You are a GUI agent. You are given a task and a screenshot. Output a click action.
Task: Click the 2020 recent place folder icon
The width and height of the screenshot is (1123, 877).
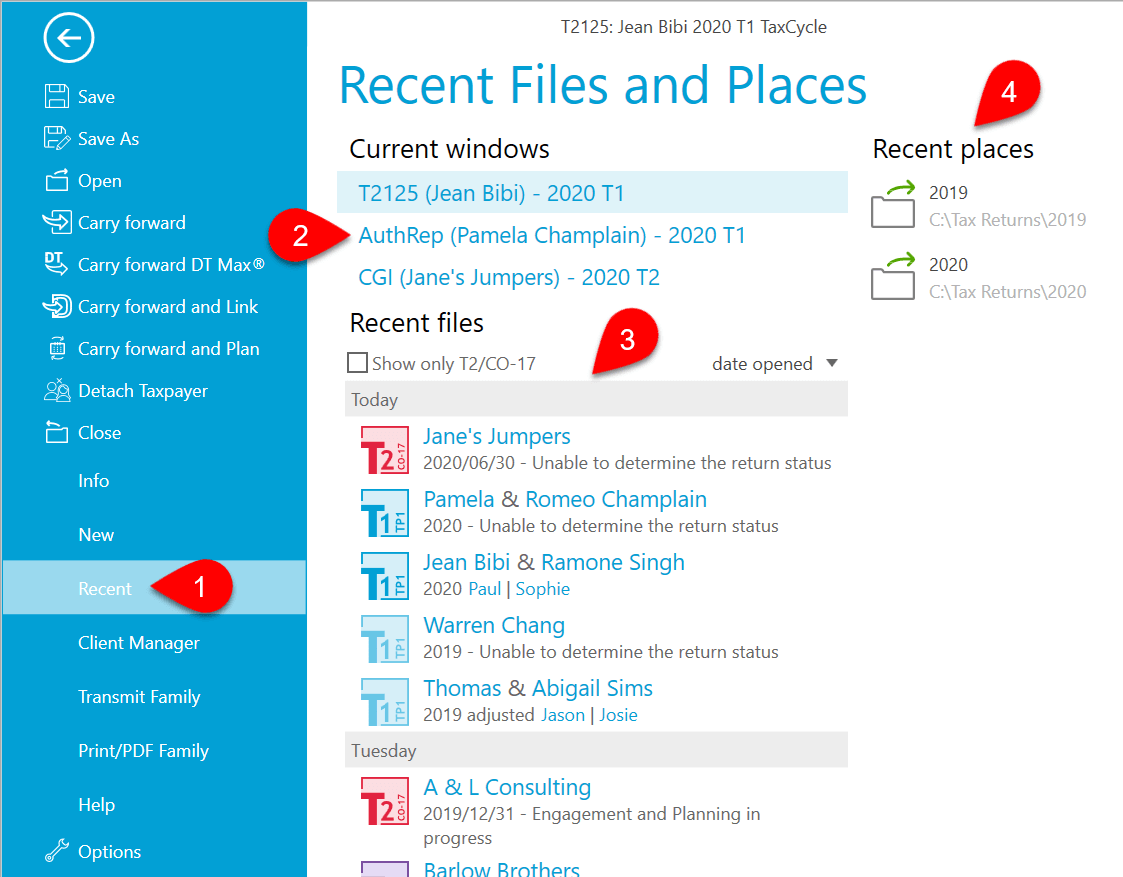click(893, 276)
